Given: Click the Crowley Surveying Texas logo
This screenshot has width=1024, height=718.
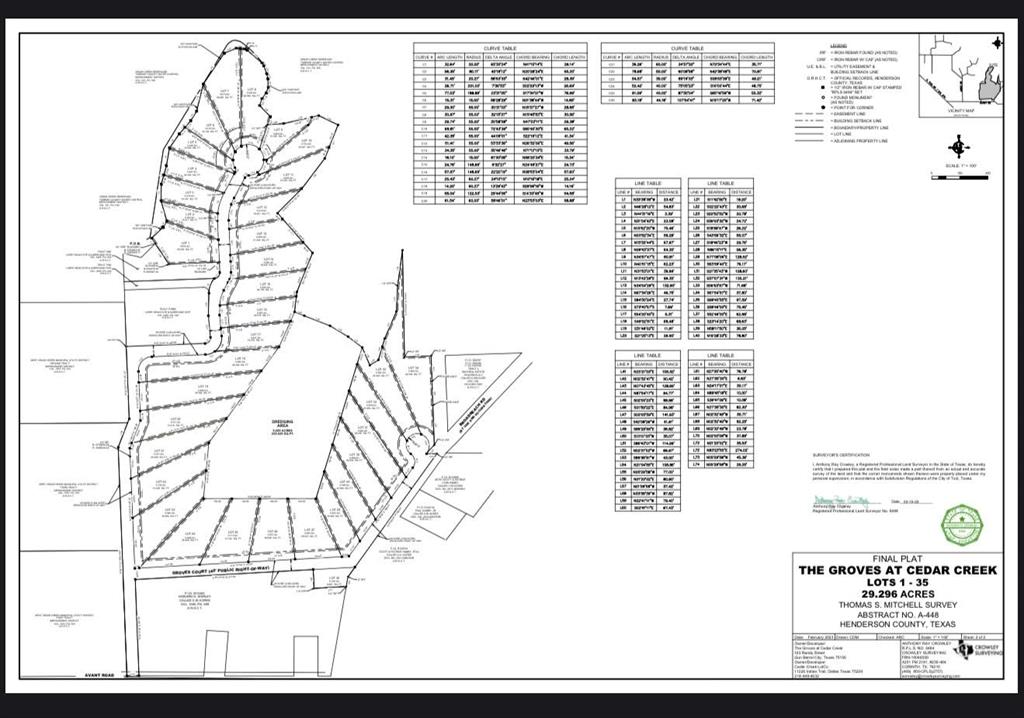Looking at the screenshot, I should point(963,651).
